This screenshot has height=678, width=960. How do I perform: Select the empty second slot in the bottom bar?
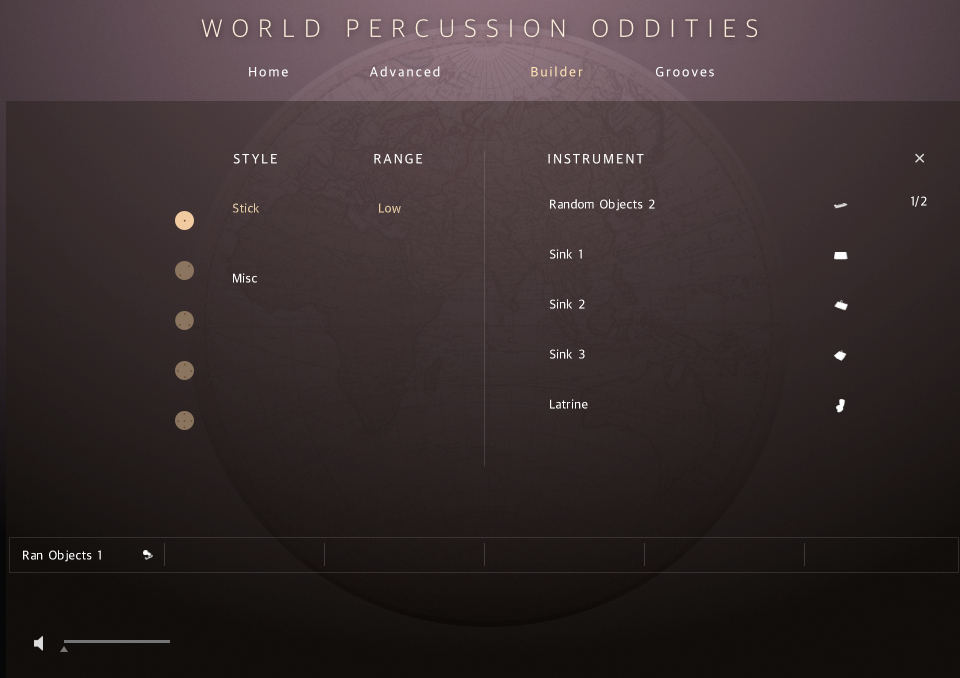click(244, 555)
